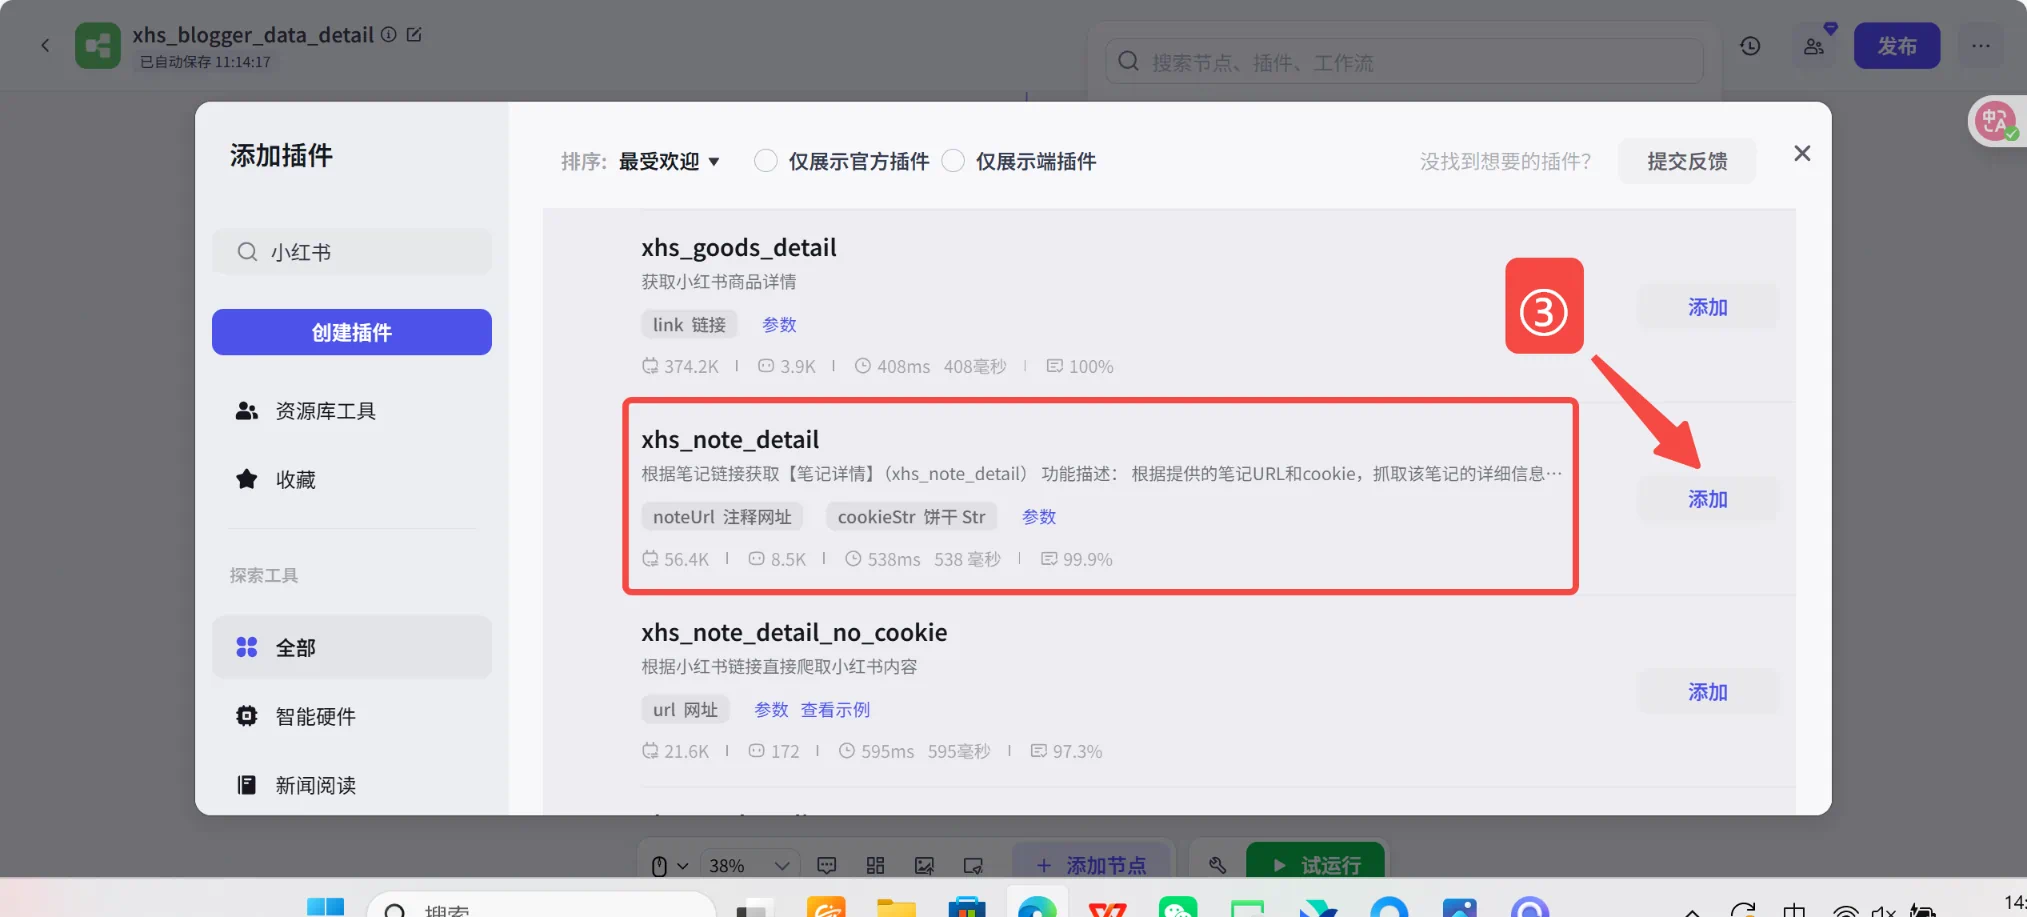Click the url 网址 parameter tag
The image size is (2027, 917).
coord(685,710)
